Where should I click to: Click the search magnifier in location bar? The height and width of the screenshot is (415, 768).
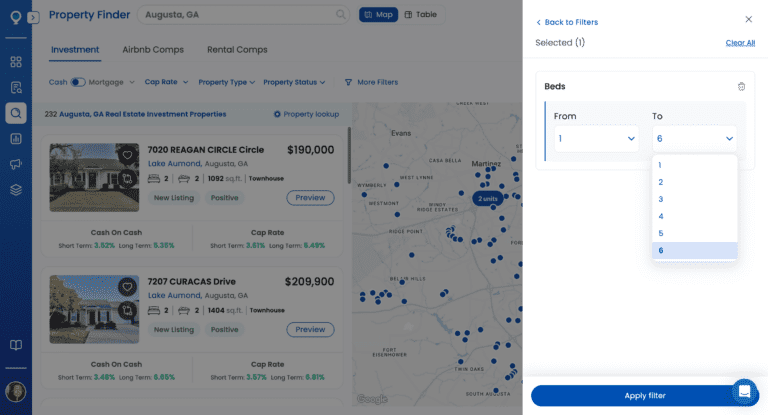click(341, 15)
